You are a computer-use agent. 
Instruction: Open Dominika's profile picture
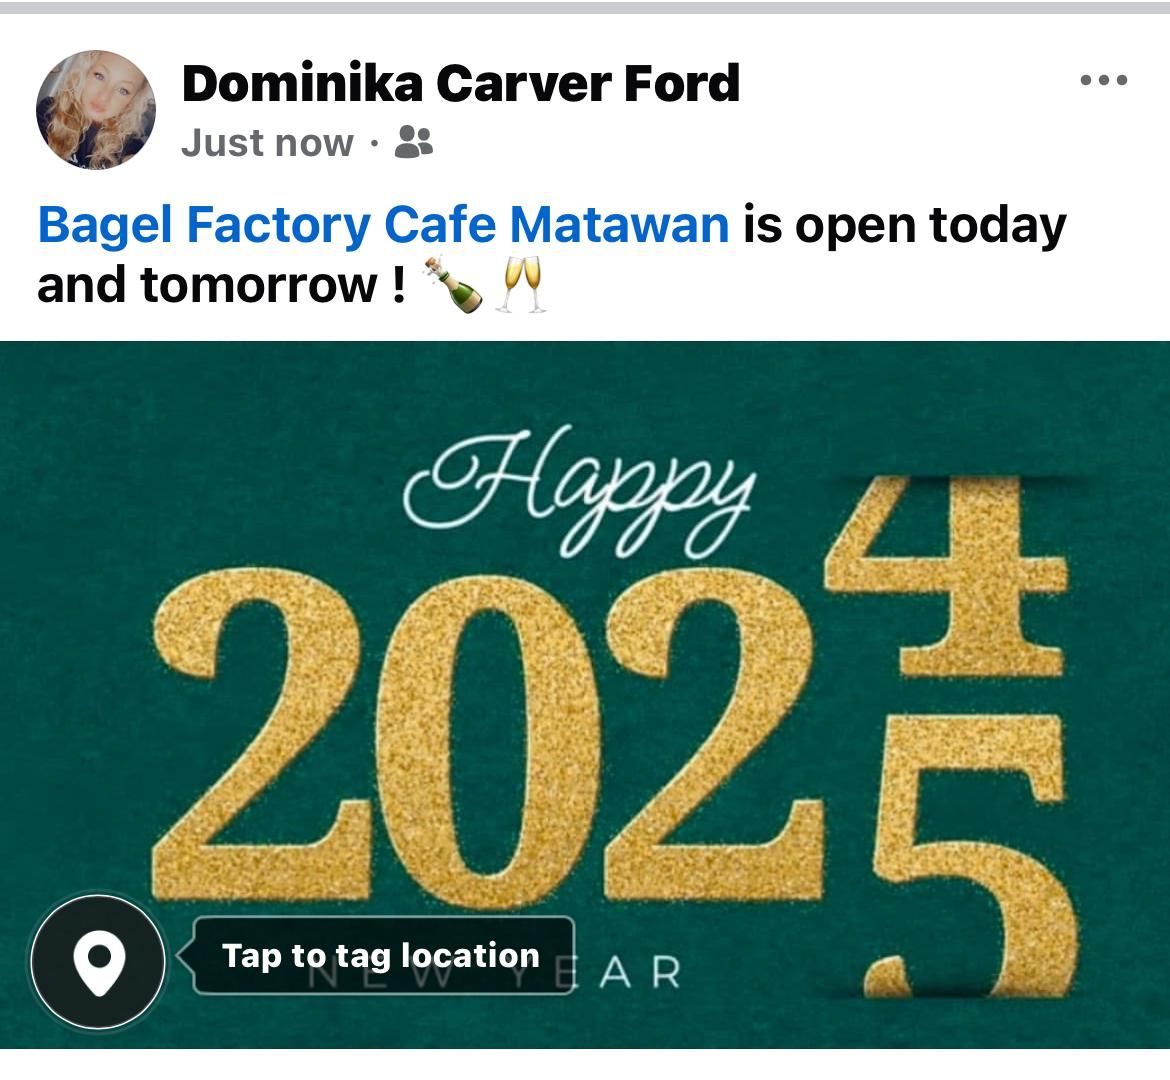point(96,110)
